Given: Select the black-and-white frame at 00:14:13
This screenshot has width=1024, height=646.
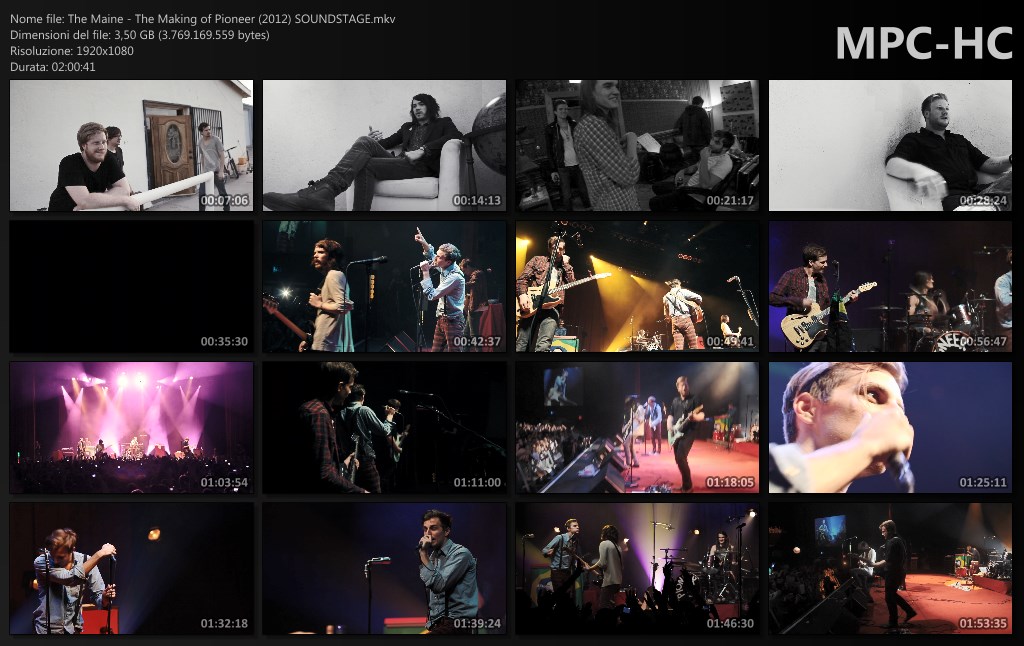Looking at the screenshot, I should pos(384,146).
